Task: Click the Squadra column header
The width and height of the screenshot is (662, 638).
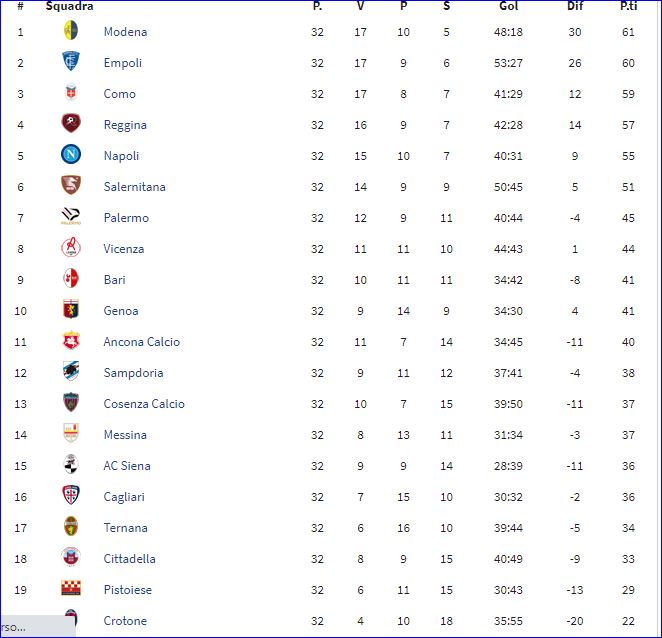Action: click(x=69, y=6)
